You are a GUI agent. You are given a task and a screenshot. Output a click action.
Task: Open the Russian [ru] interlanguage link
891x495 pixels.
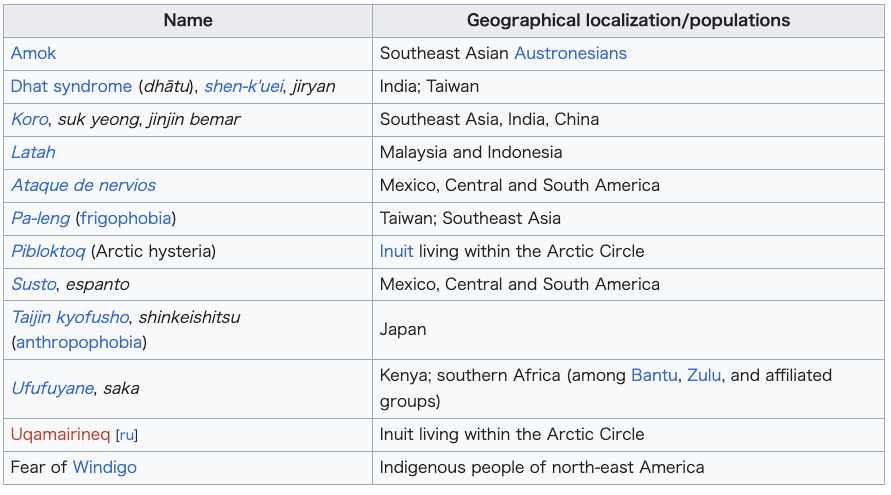pos(127,435)
